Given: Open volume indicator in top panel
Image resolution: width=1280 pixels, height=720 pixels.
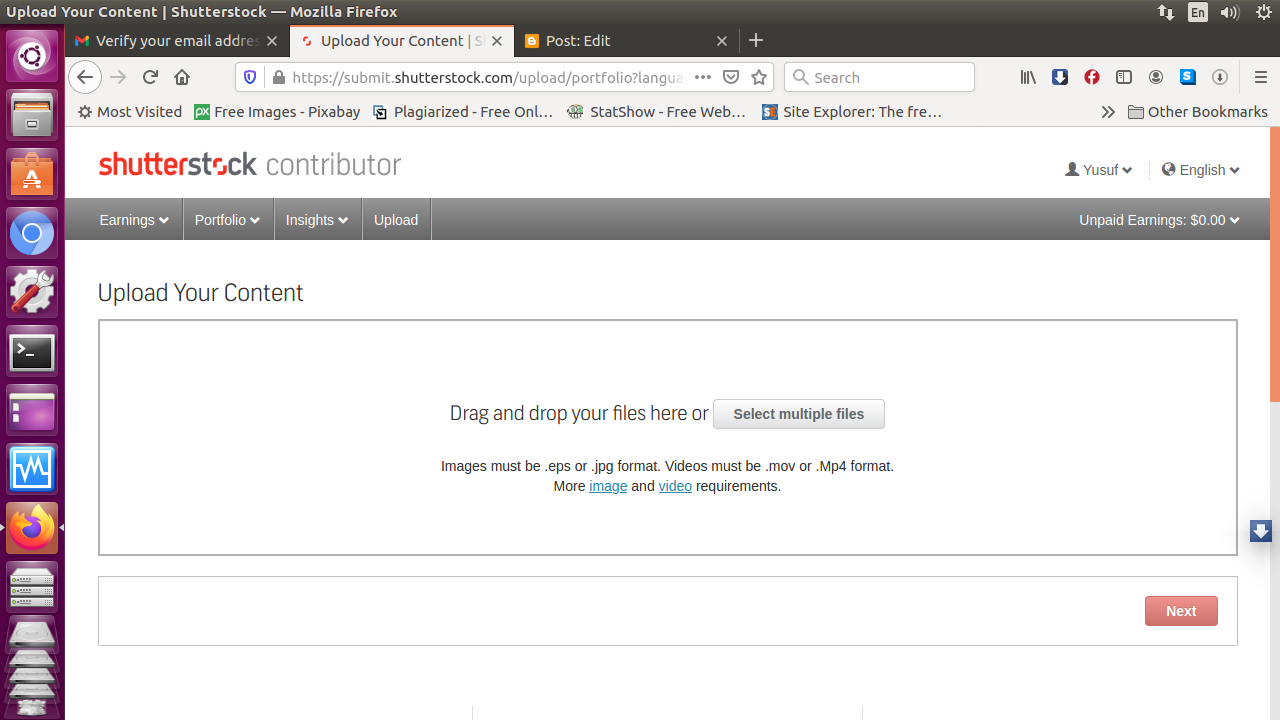Looking at the screenshot, I should pyautogui.click(x=1230, y=12).
